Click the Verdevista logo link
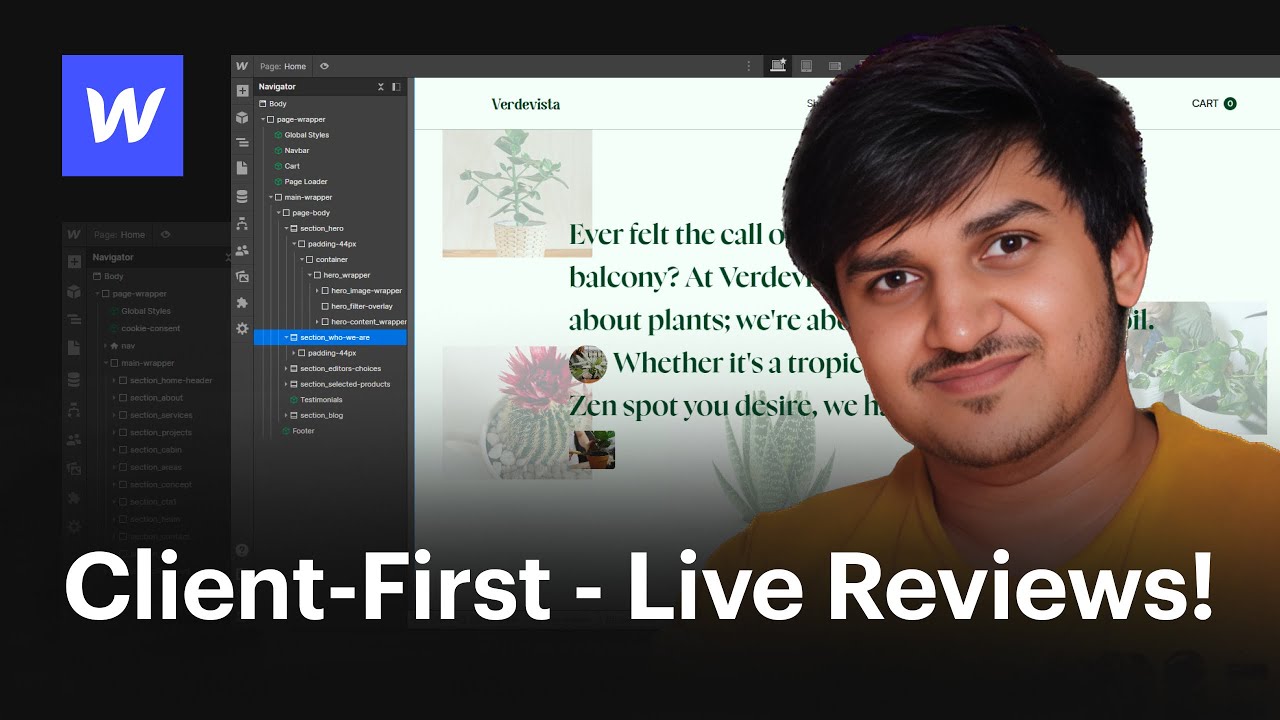1280x720 pixels. tap(526, 104)
